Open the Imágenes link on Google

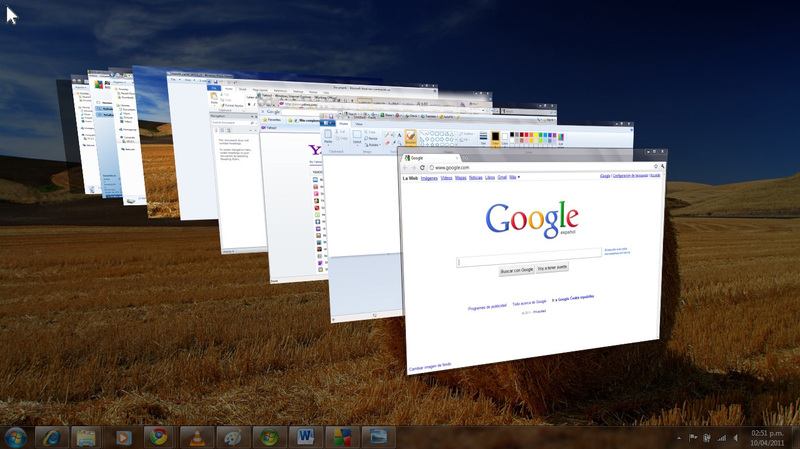pos(429,178)
